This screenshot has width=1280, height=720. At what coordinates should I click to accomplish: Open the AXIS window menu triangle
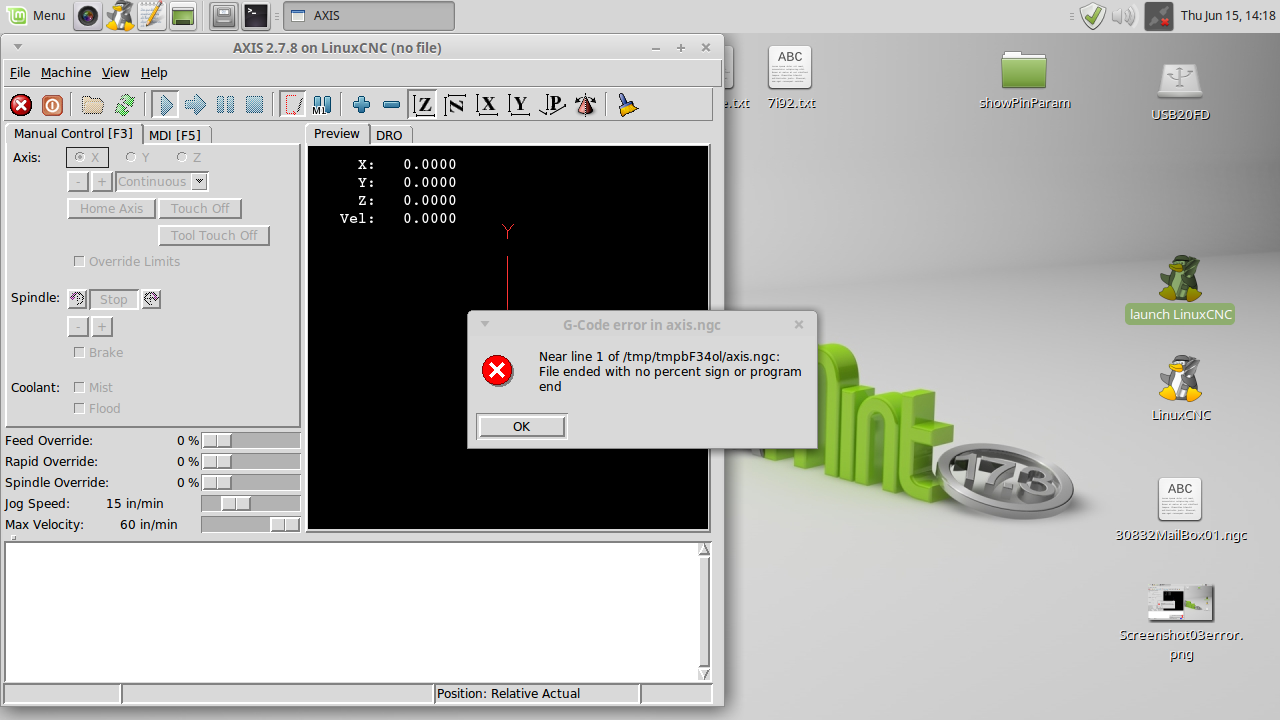pyautogui.click(x=17, y=47)
